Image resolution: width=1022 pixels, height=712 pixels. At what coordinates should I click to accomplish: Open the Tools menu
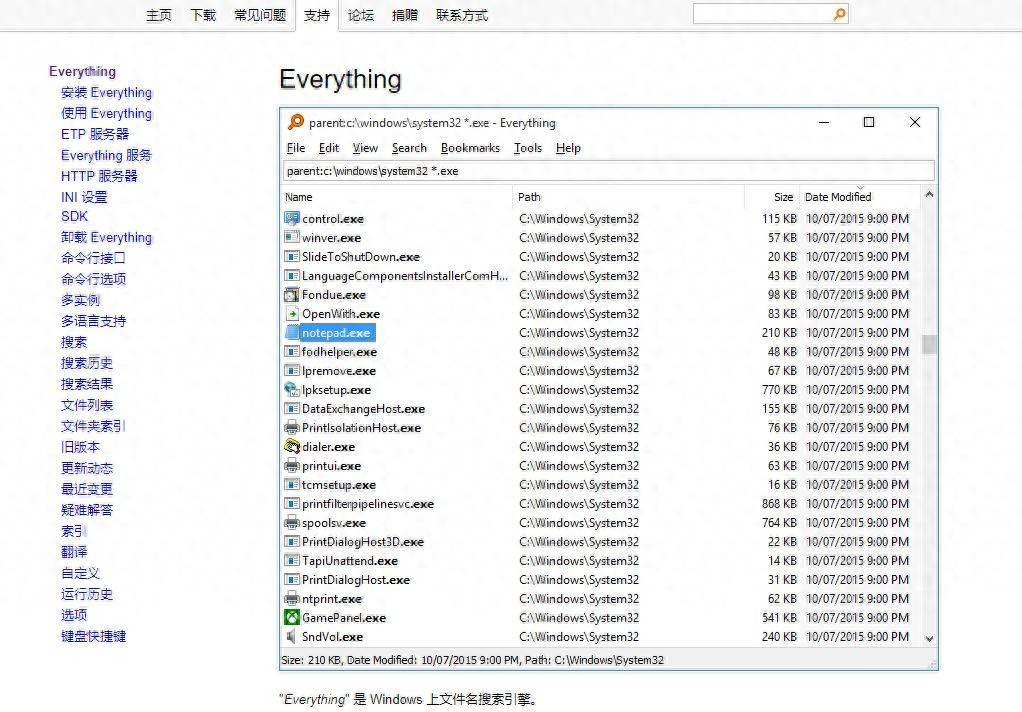pos(528,148)
